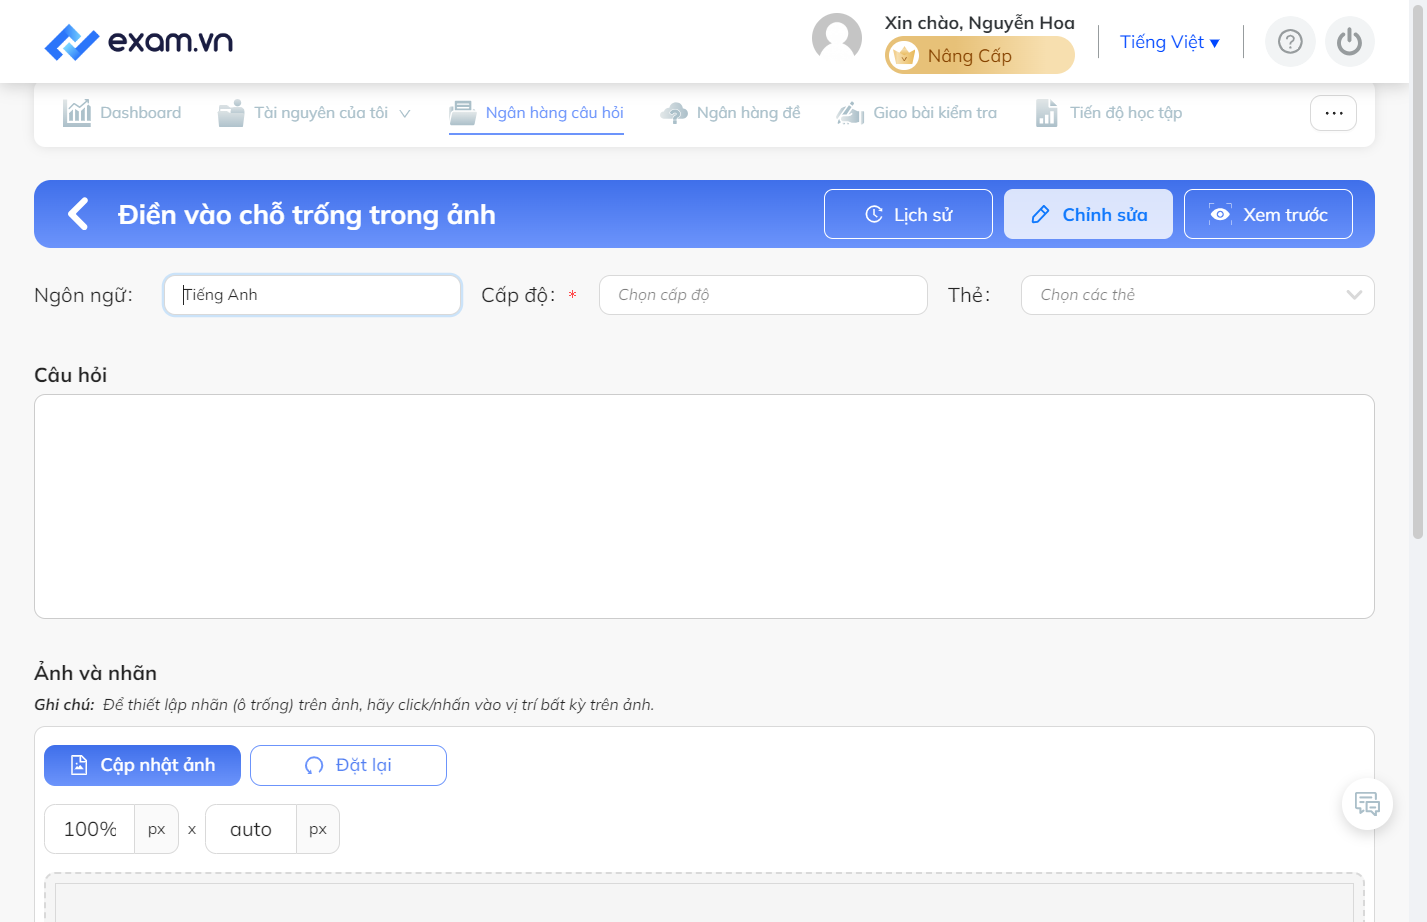
Task: Click the Nâng Cấp upgrade button
Action: (980, 55)
